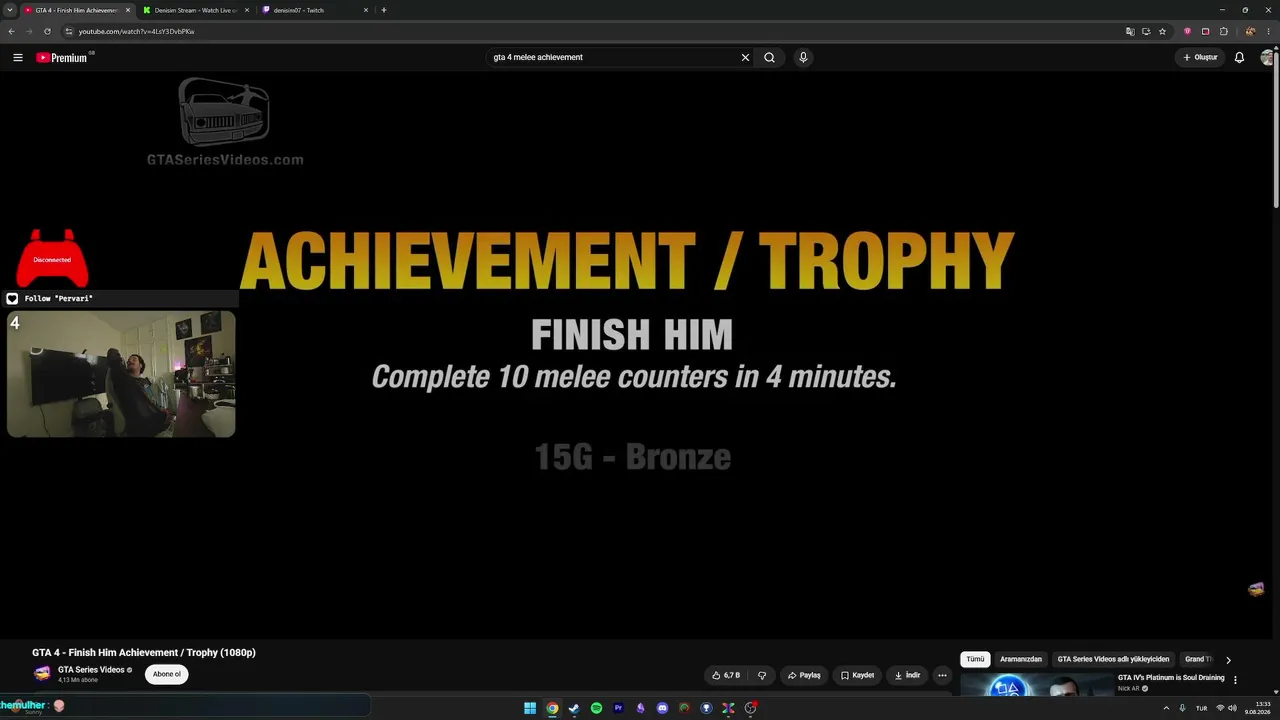
Task: Click the address bar URL
Action: (x=136, y=31)
